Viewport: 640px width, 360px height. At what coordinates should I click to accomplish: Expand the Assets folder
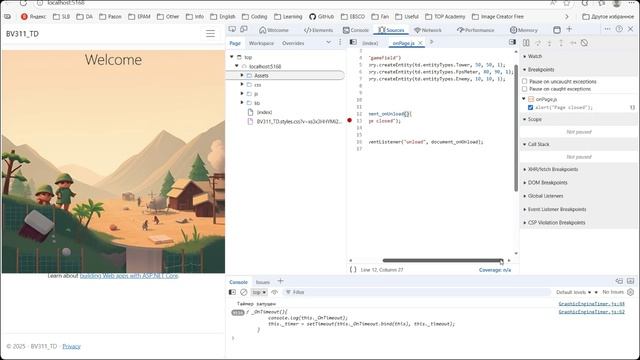click(x=242, y=76)
